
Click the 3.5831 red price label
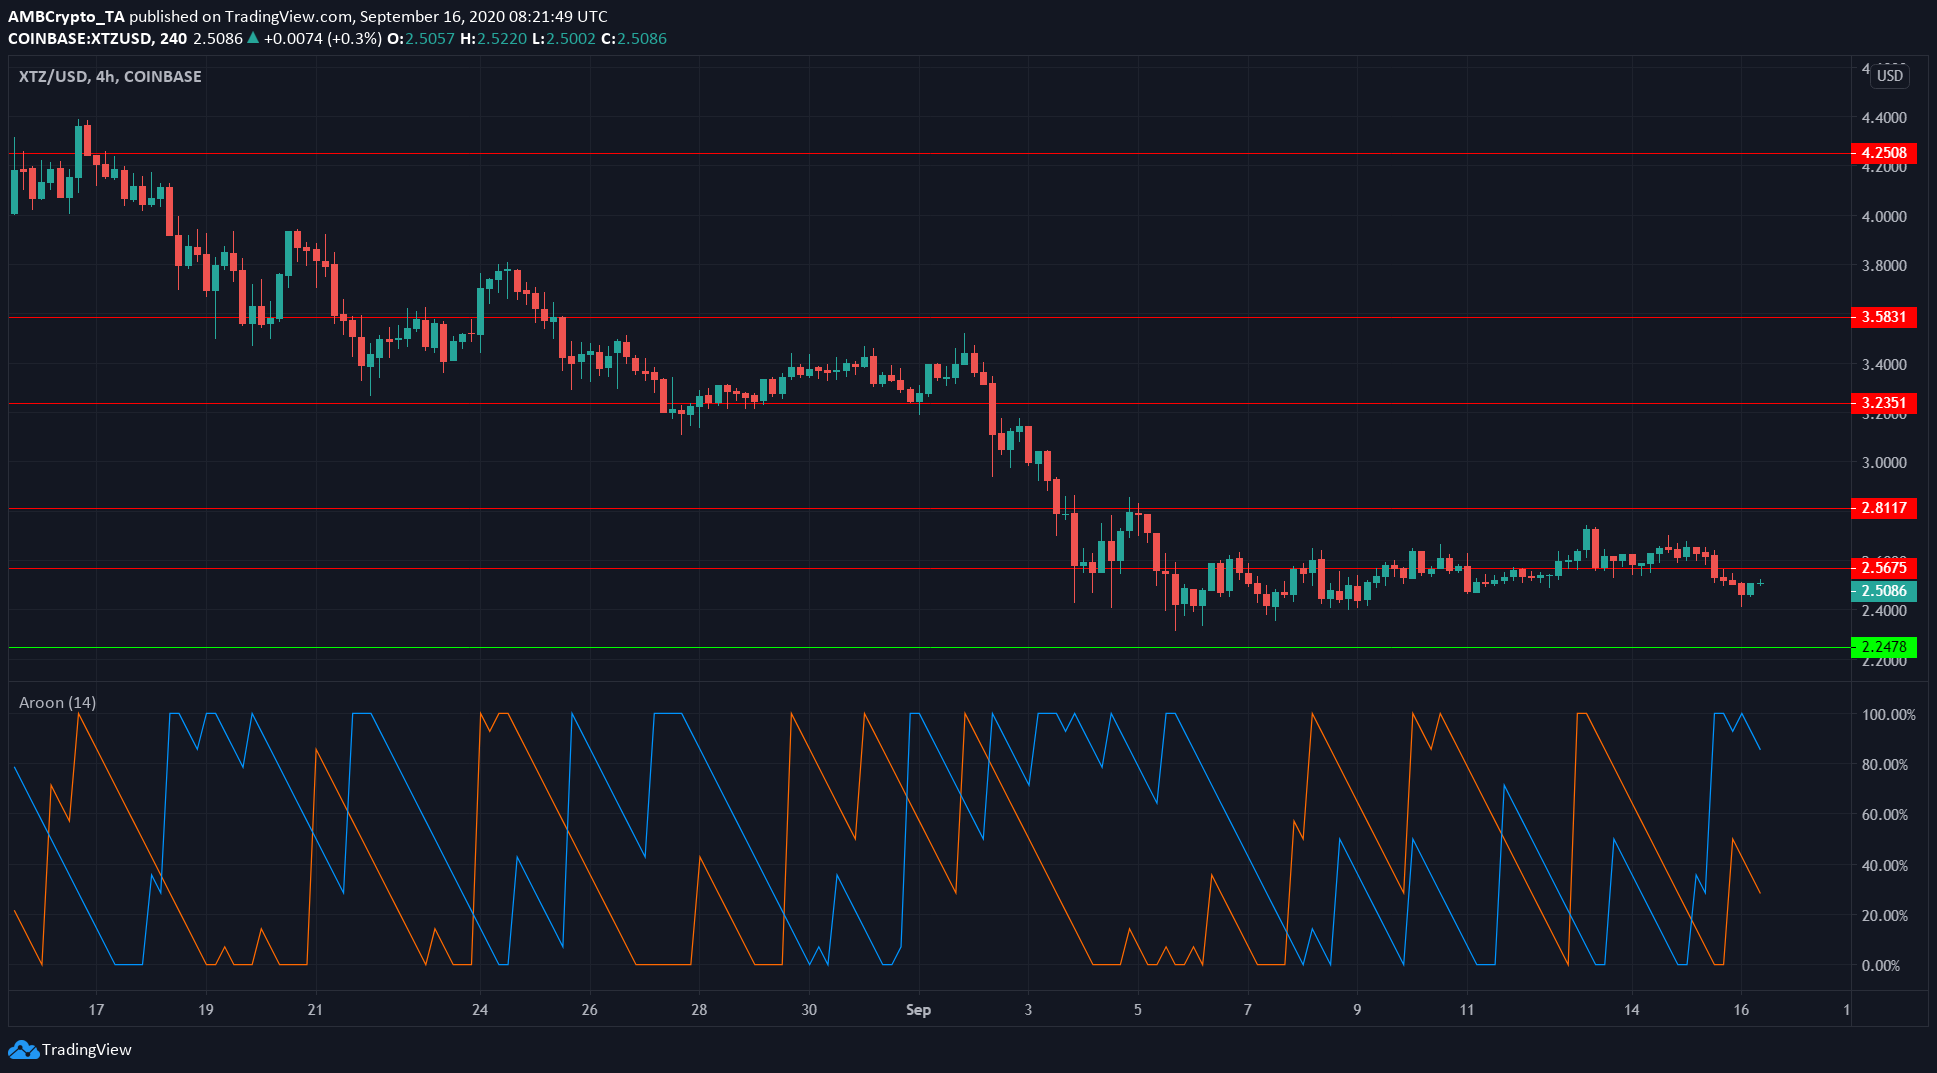tap(1883, 317)
